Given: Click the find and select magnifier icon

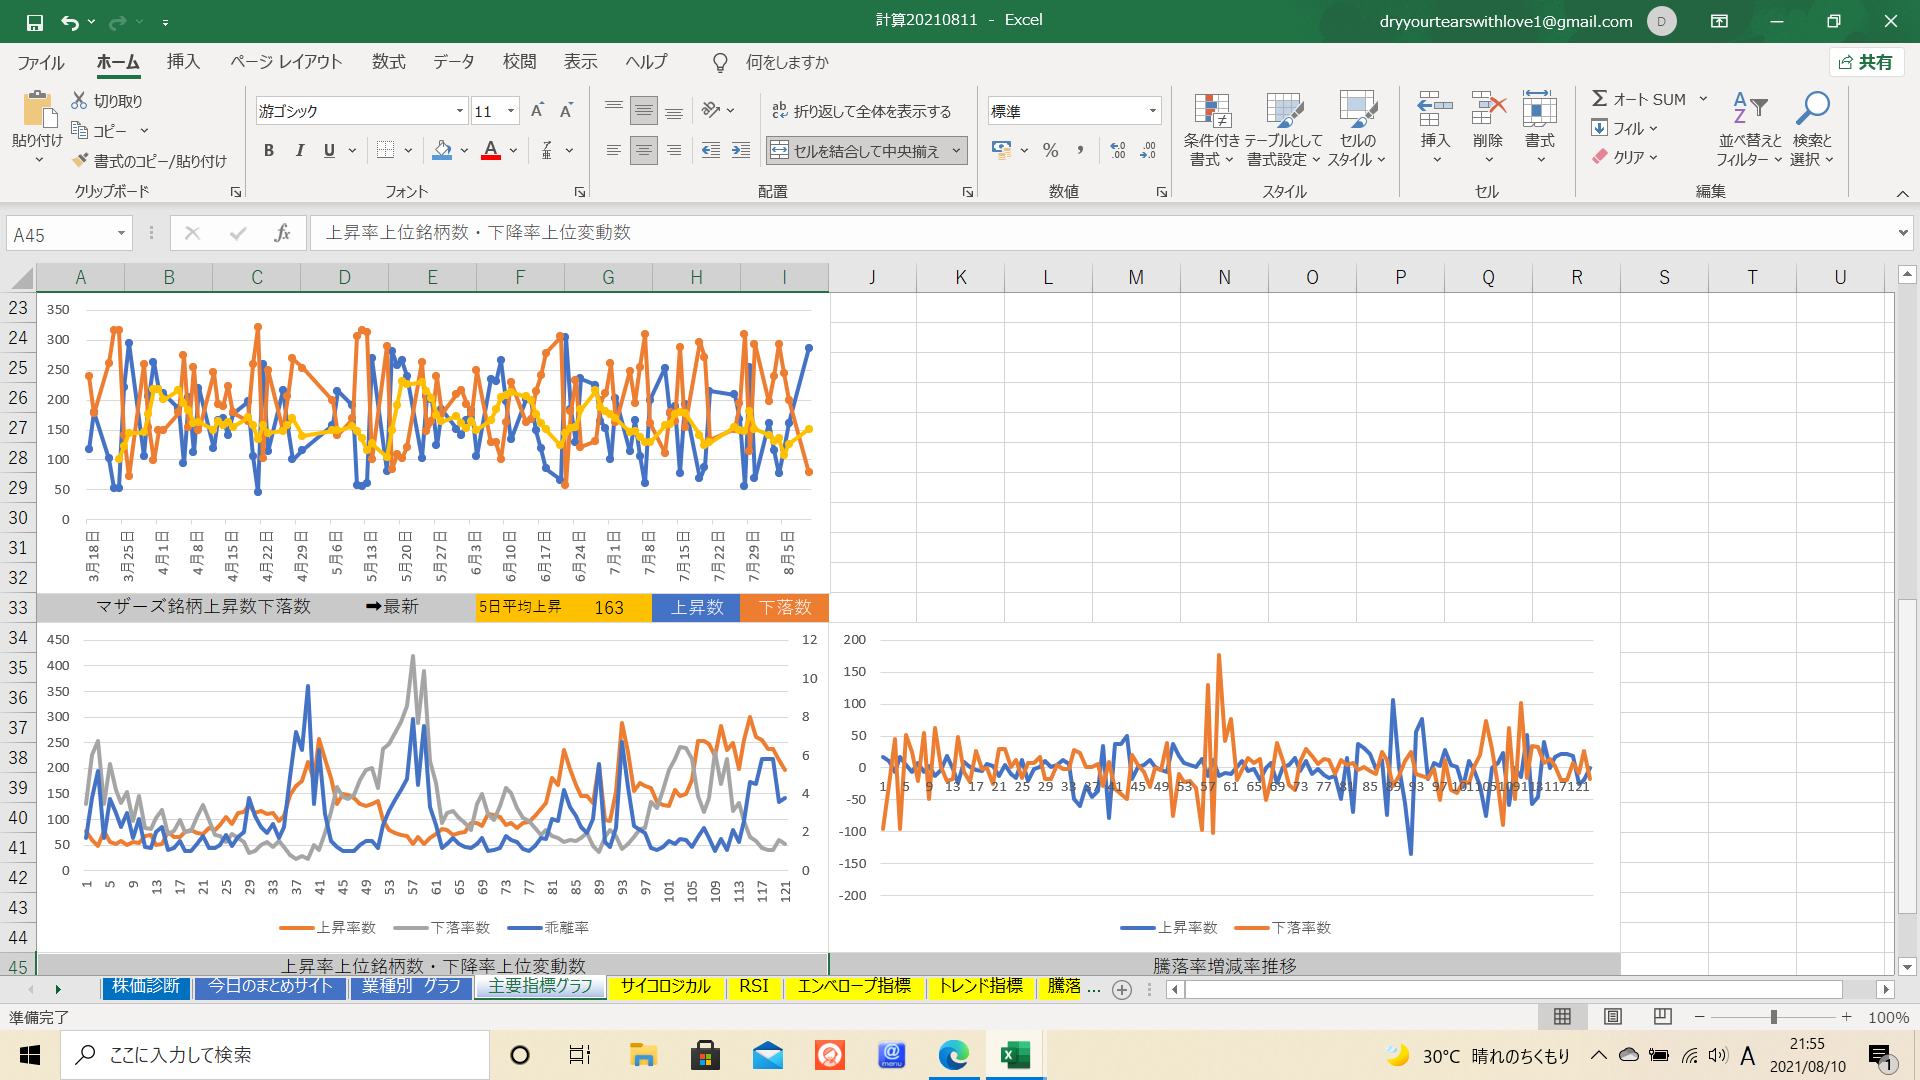Looking at the screenshot, I should [x=1812, y=108].
